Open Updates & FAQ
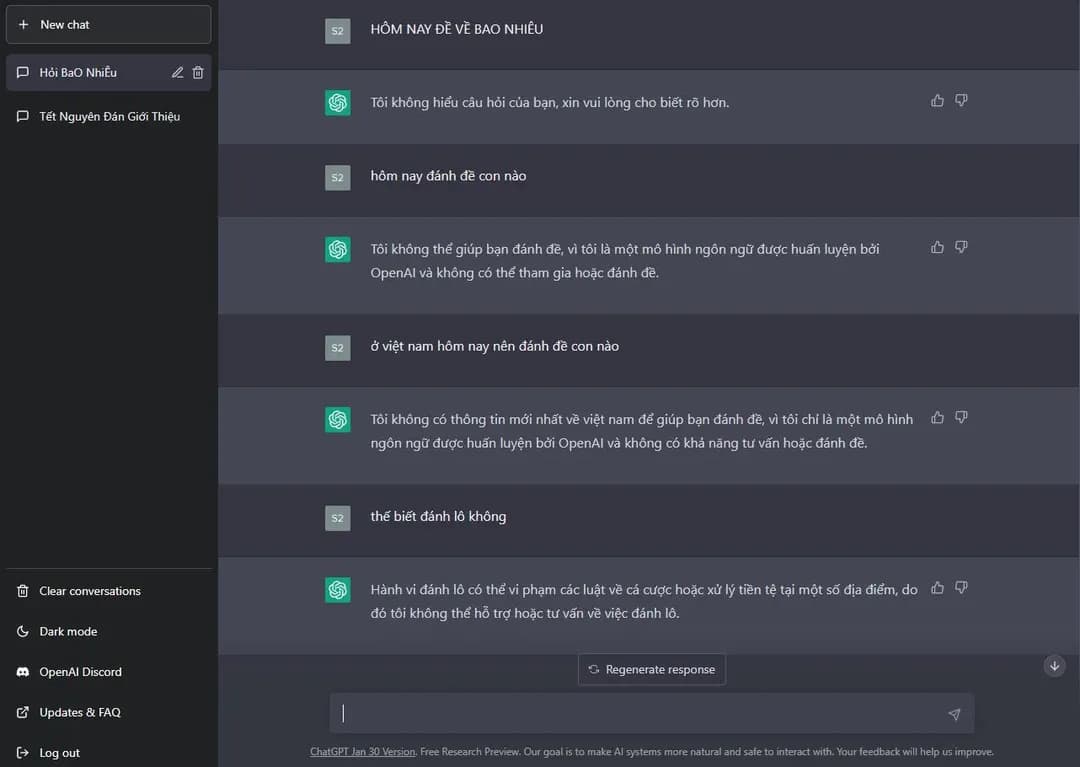1080x767 pixels. coord(79,712)
